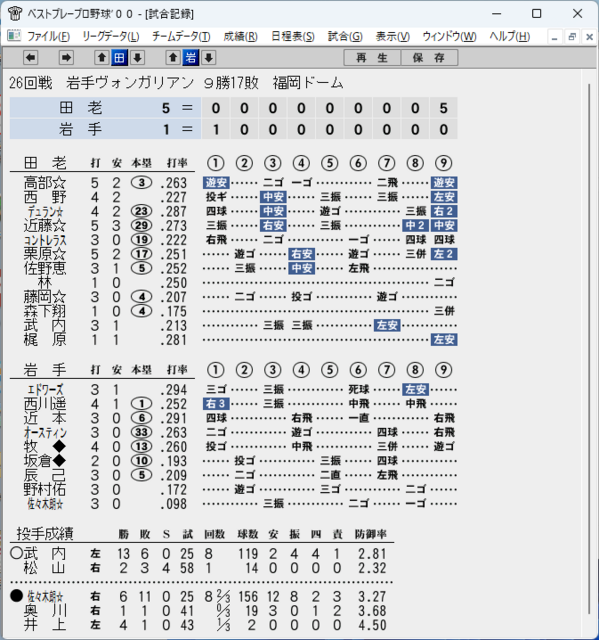The width and height of the screenshot is (599, 640).
Task: Click the up arrow before 田 icon
Action: tap(102, 58)
